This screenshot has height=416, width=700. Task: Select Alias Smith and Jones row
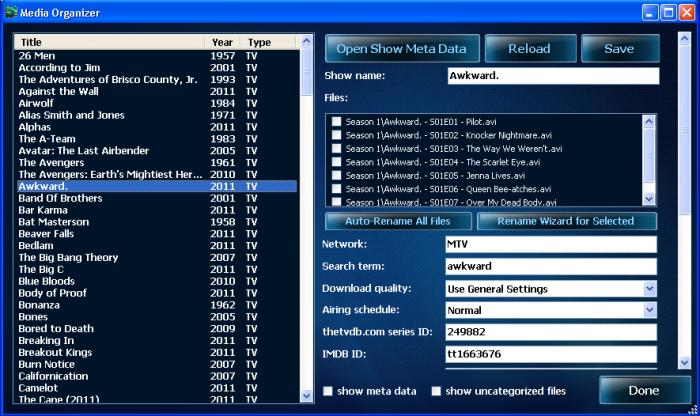157,115
